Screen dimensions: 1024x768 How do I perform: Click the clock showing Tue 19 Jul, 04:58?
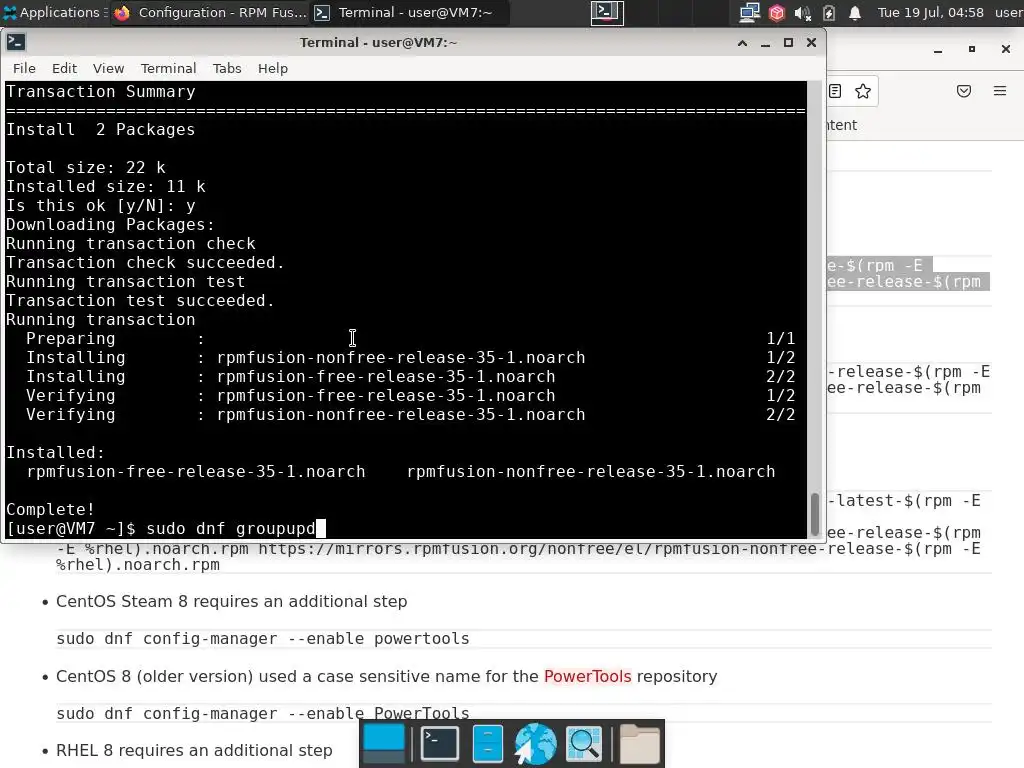point(930,12)
